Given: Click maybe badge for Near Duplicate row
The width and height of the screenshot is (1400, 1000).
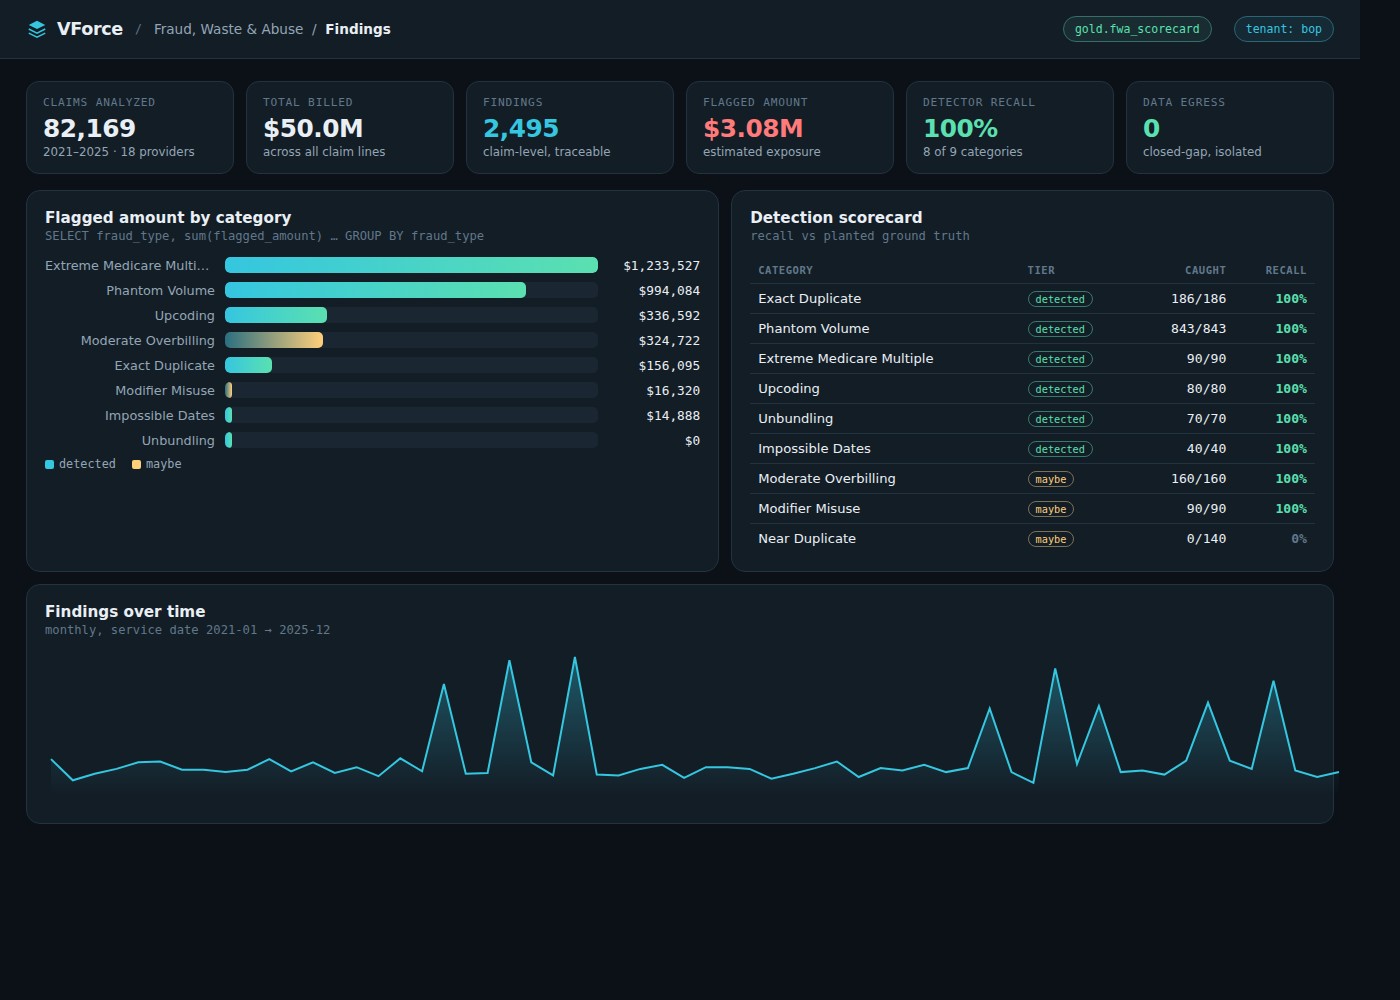Looking at the screenshot, I should coord(1051,539).
